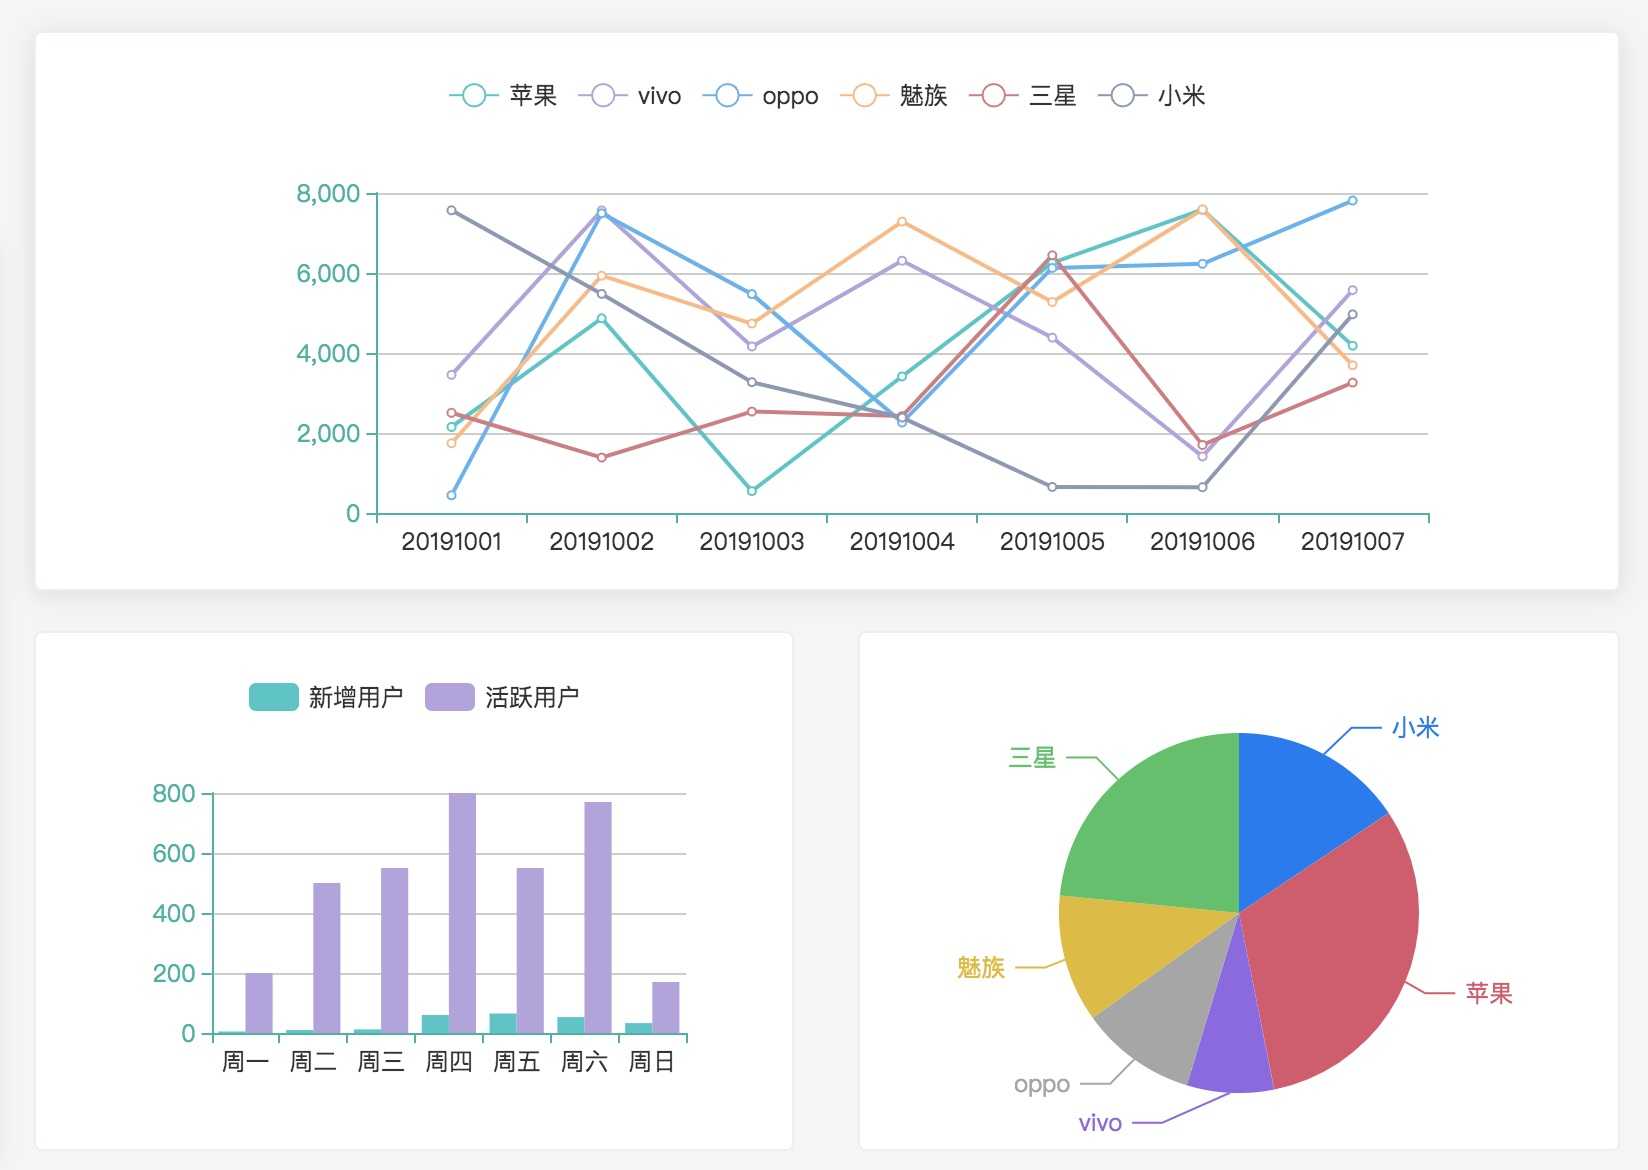Image resolution: width=1648 pixels, height=1170 pixels.
Task: Click the 20191005 x-axis label
Action: [x=1052, y=542]
